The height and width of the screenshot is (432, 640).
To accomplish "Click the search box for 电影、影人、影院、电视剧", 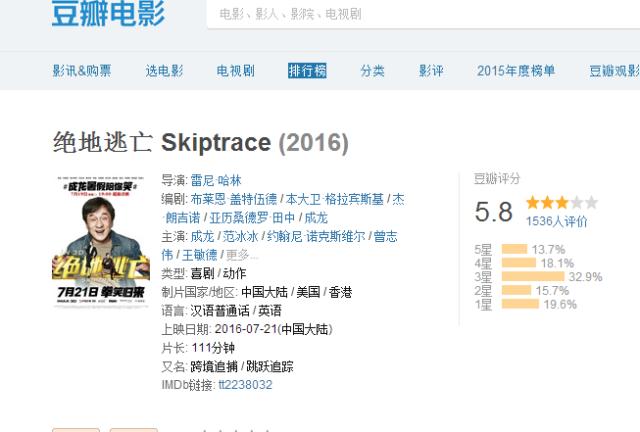I will pyautogui.click(x=420, y=14).
